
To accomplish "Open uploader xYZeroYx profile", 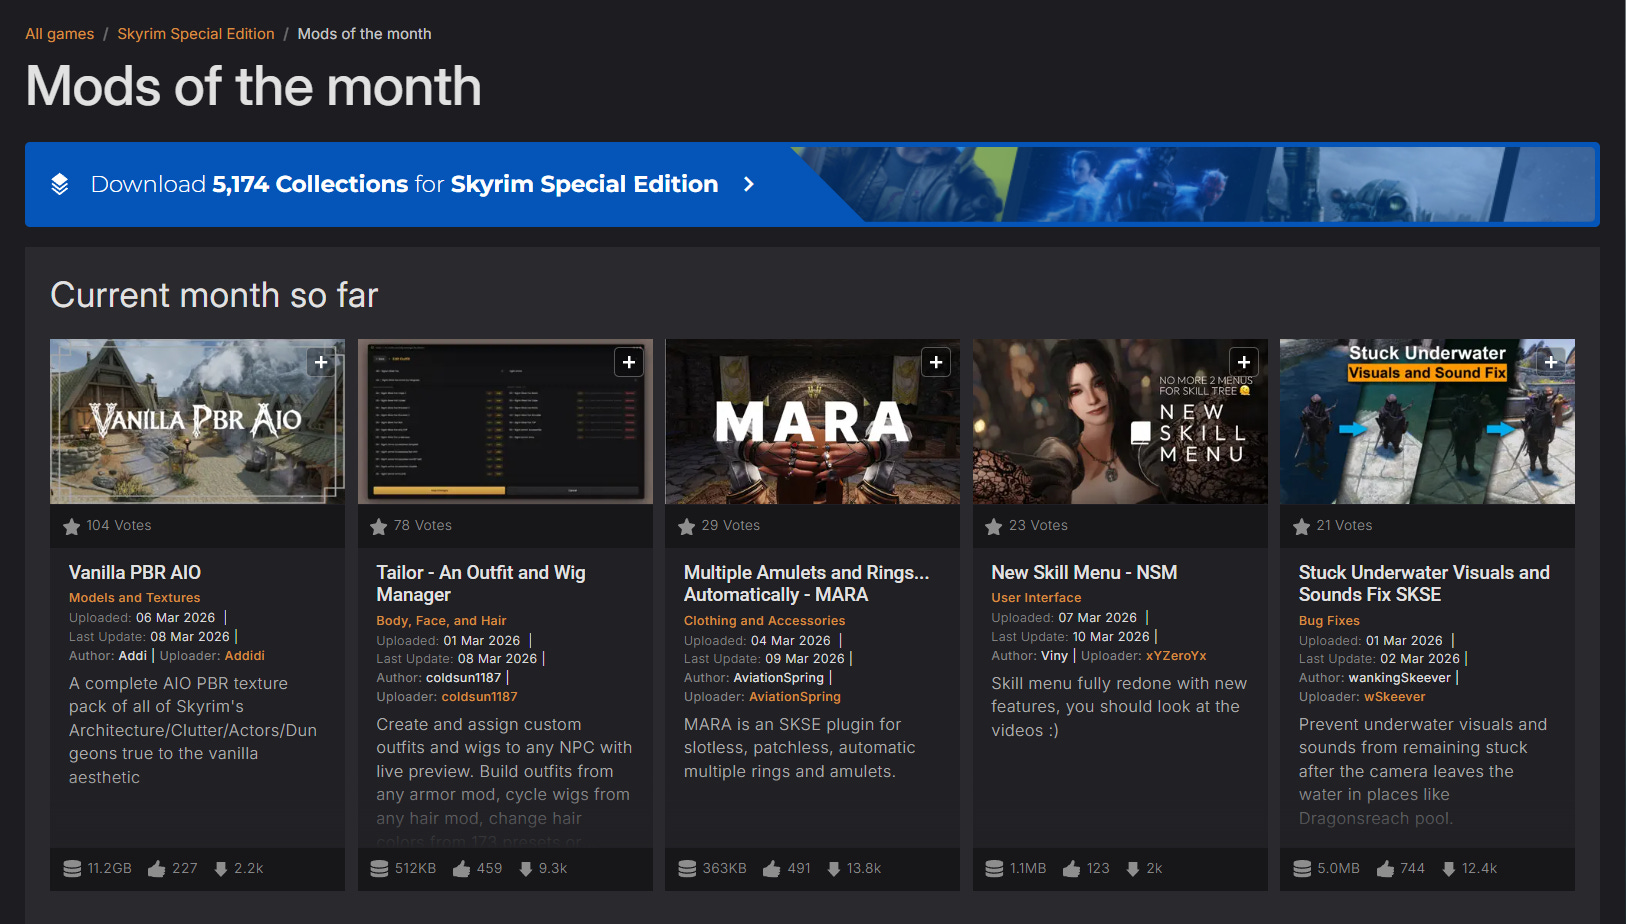I will (1176, 656).
